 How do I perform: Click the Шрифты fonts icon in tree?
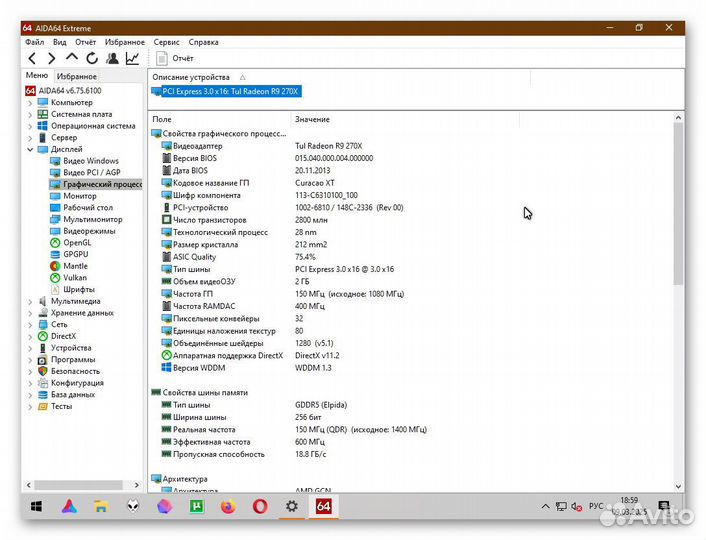pos(55,290)
